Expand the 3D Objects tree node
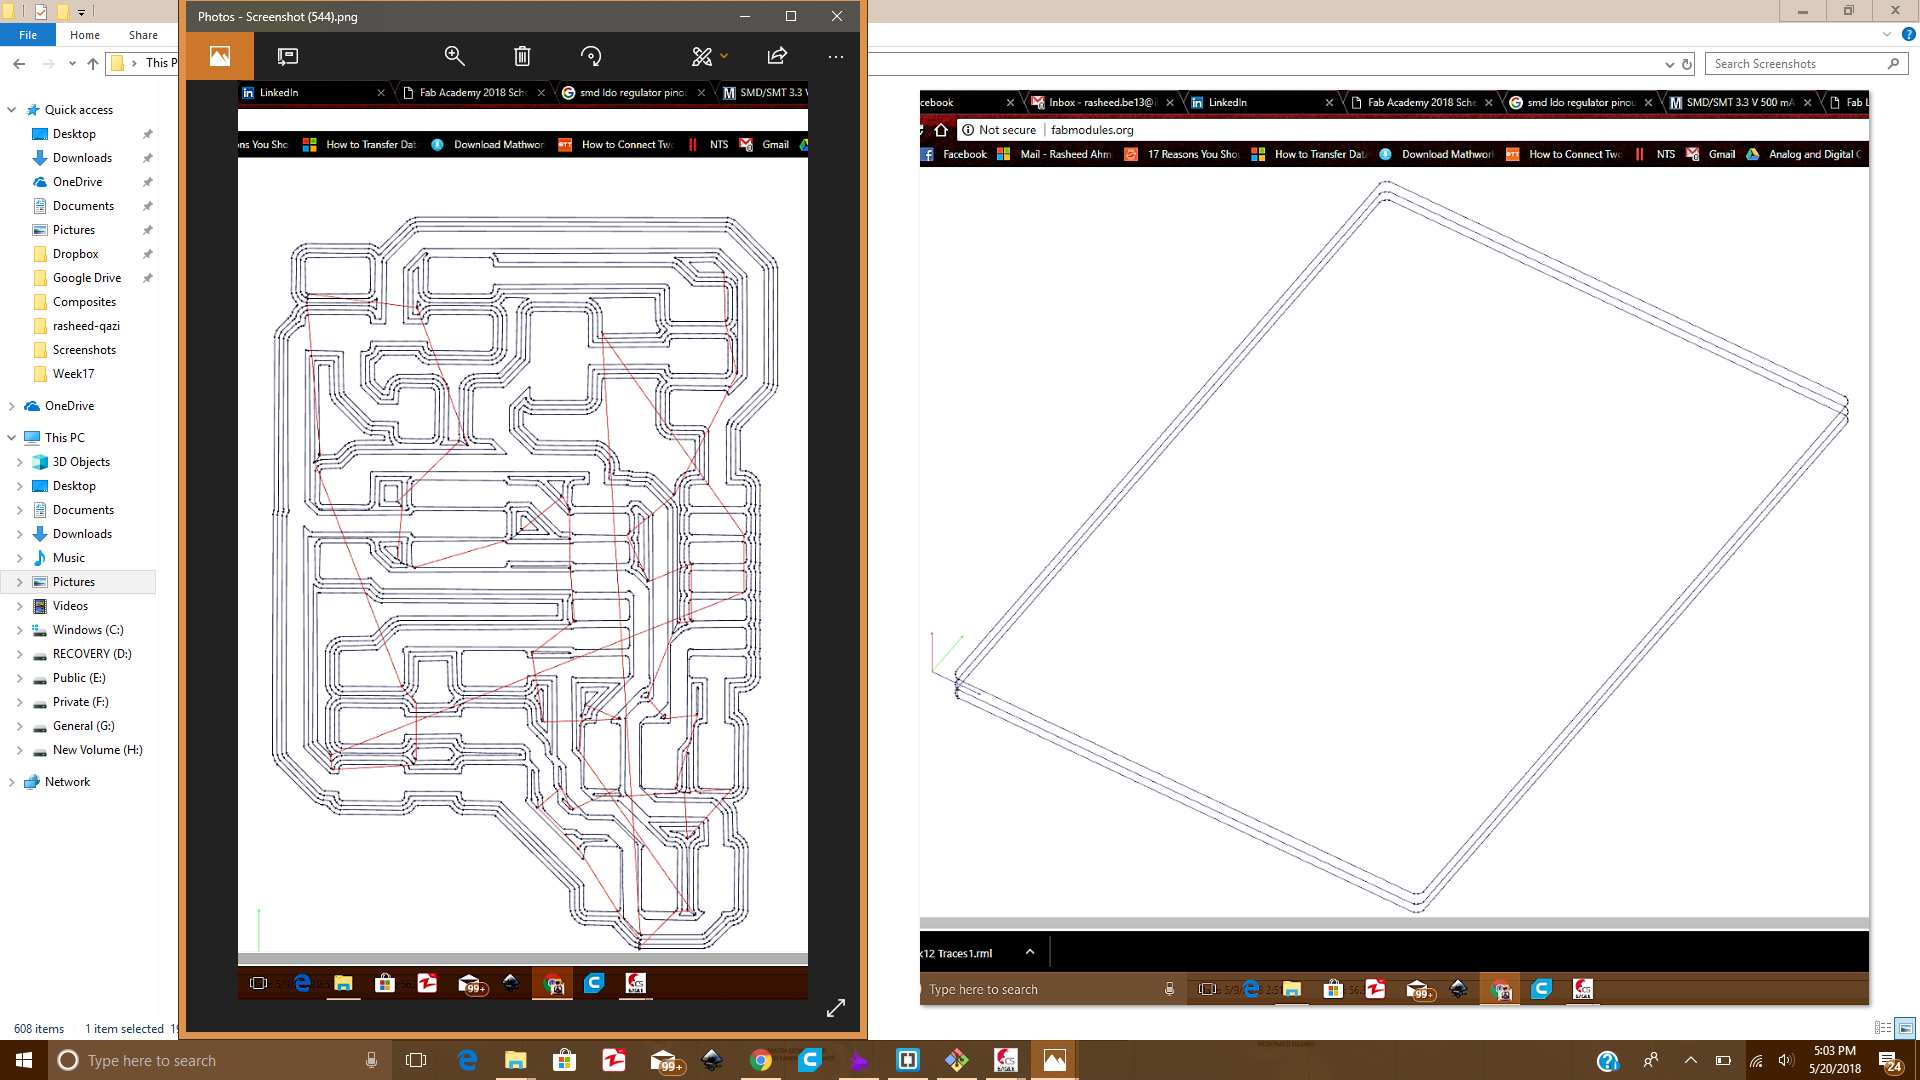This screenshot has width=1920, height=1080. coord(19,462)
